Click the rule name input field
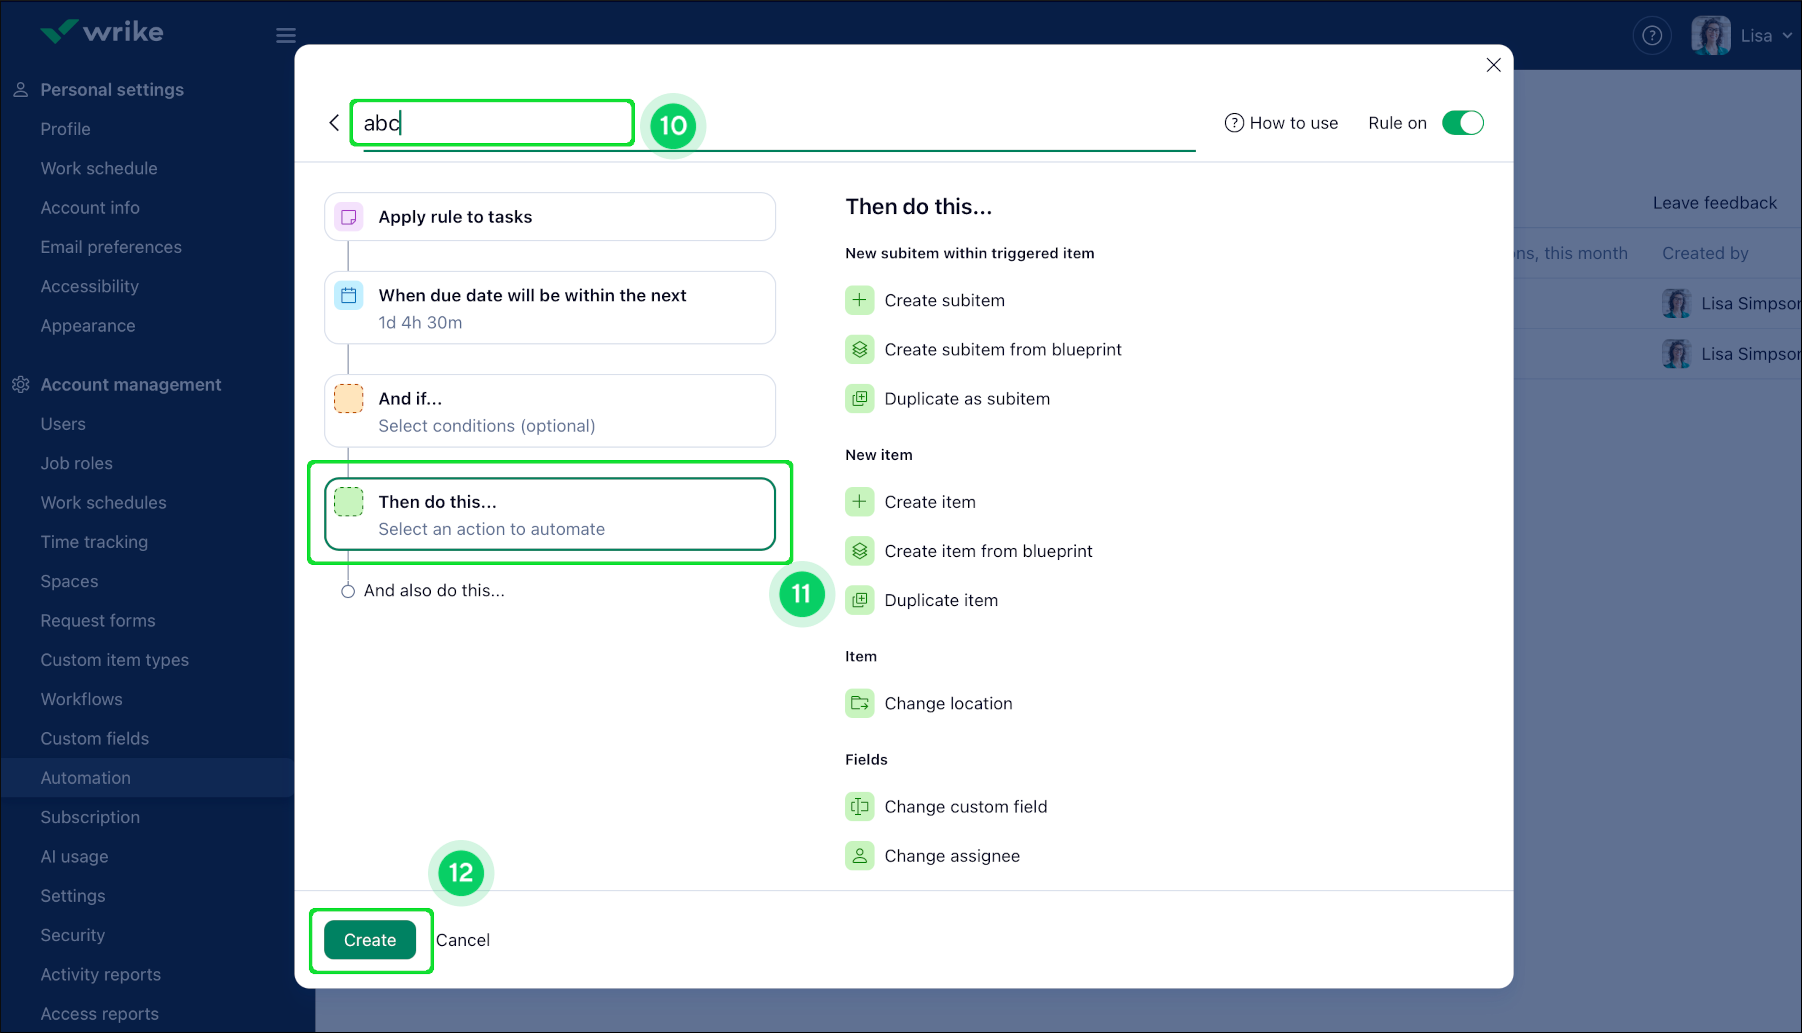The image size is (1802, 1033). click(779, 124)
